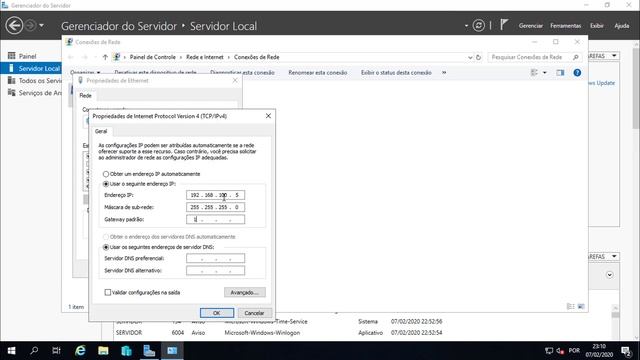Close the TCP/IPv4 properties dialog
This screenshot has width=640, height=360.
(268, 116)
